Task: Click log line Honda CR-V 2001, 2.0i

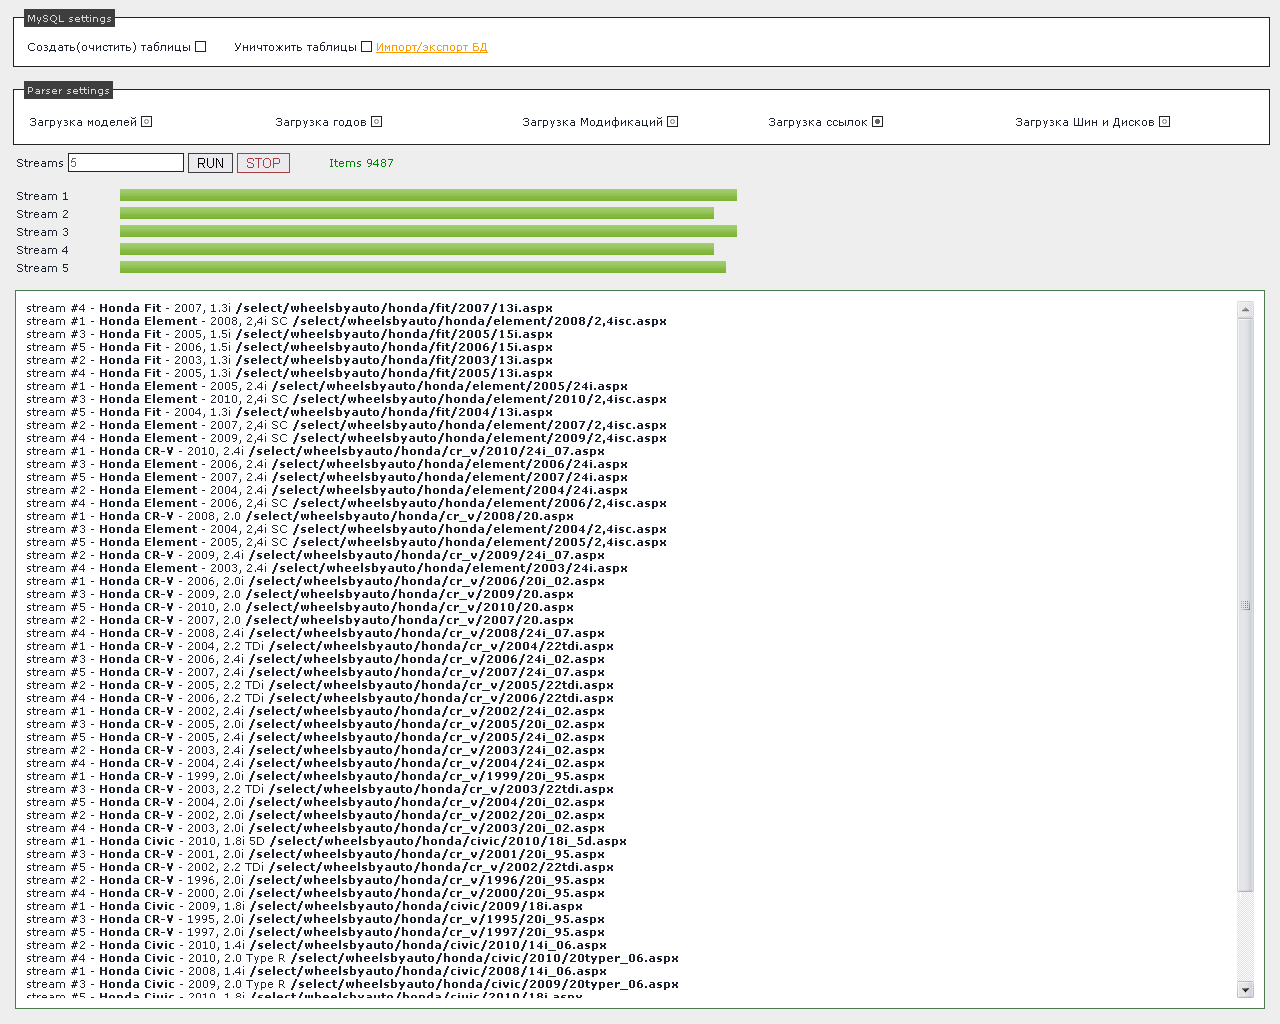Action: pos(315,854)
